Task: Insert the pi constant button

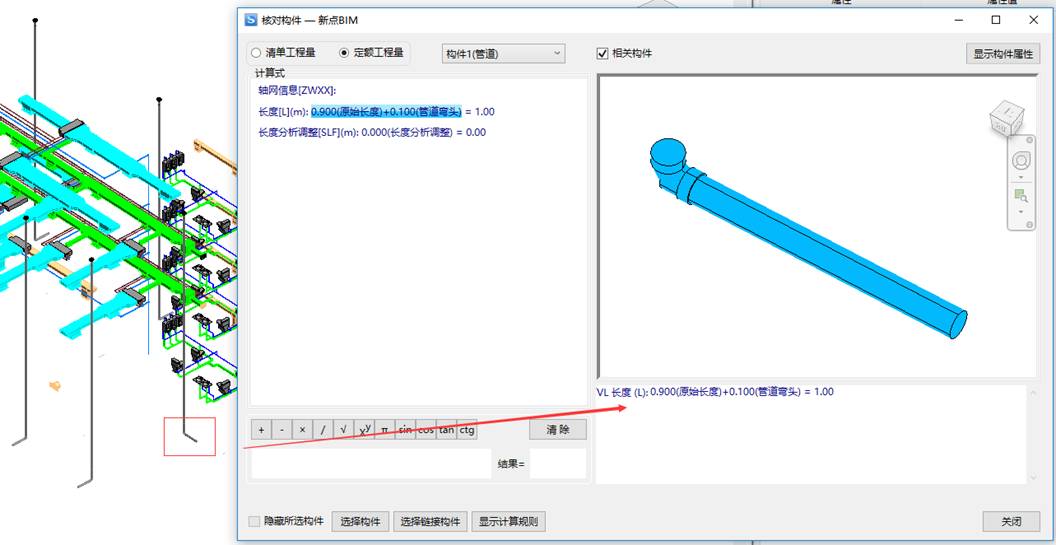Action: pos(384,430)
